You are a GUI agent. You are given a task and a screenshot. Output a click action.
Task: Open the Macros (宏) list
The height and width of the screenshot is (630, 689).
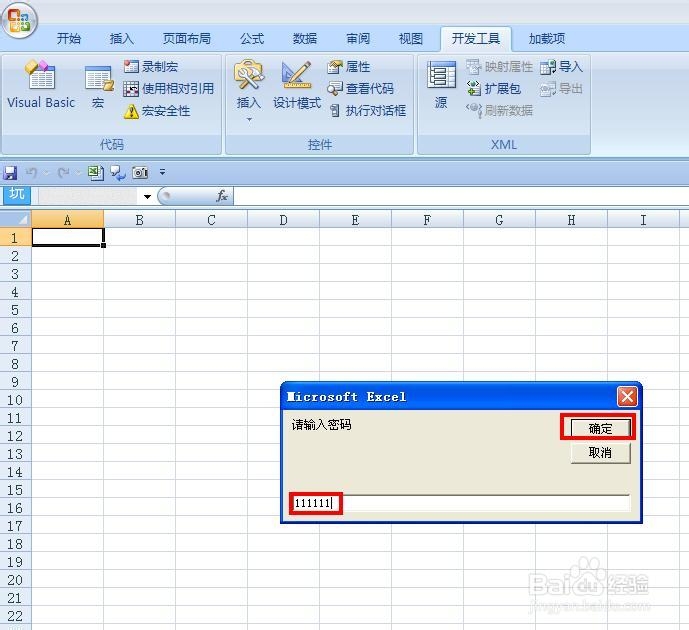[98, 87]
